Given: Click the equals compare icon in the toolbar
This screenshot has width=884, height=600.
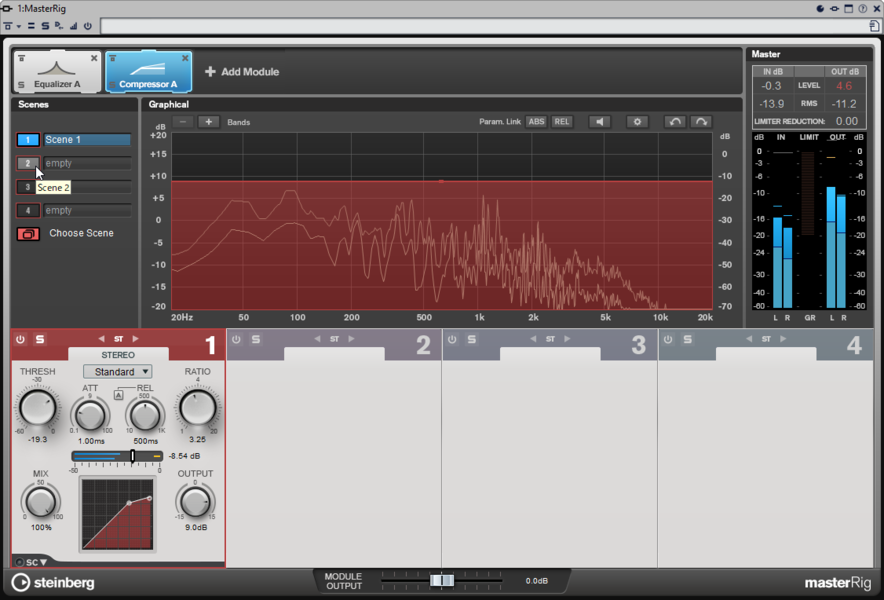Looking at the screenshot, I should click(31, 26).
